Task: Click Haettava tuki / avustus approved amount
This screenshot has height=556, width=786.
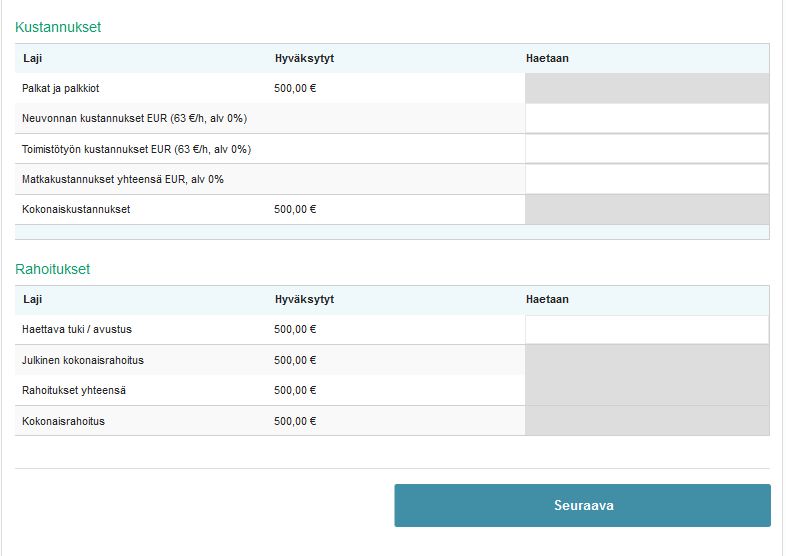Action: tap(295, 329)
